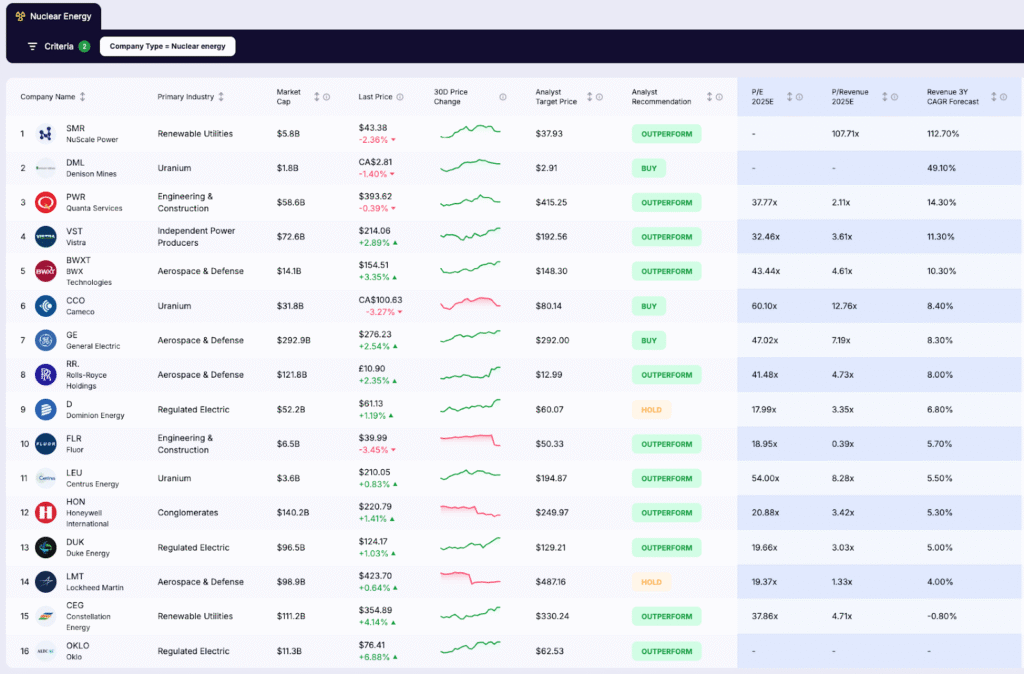
Task: Show info icon for Revenue 3Y CAGR Forecast
Action: (1003, 97)
